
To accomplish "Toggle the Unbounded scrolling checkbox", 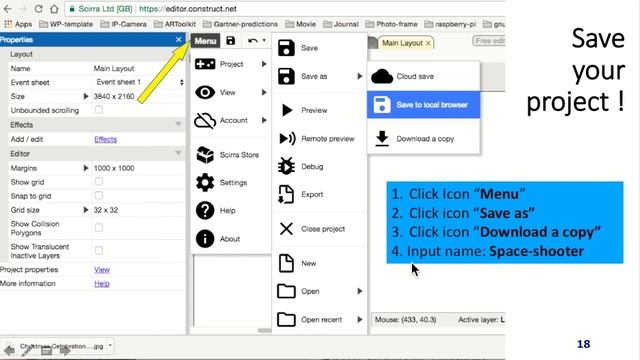I will point(99,110).
